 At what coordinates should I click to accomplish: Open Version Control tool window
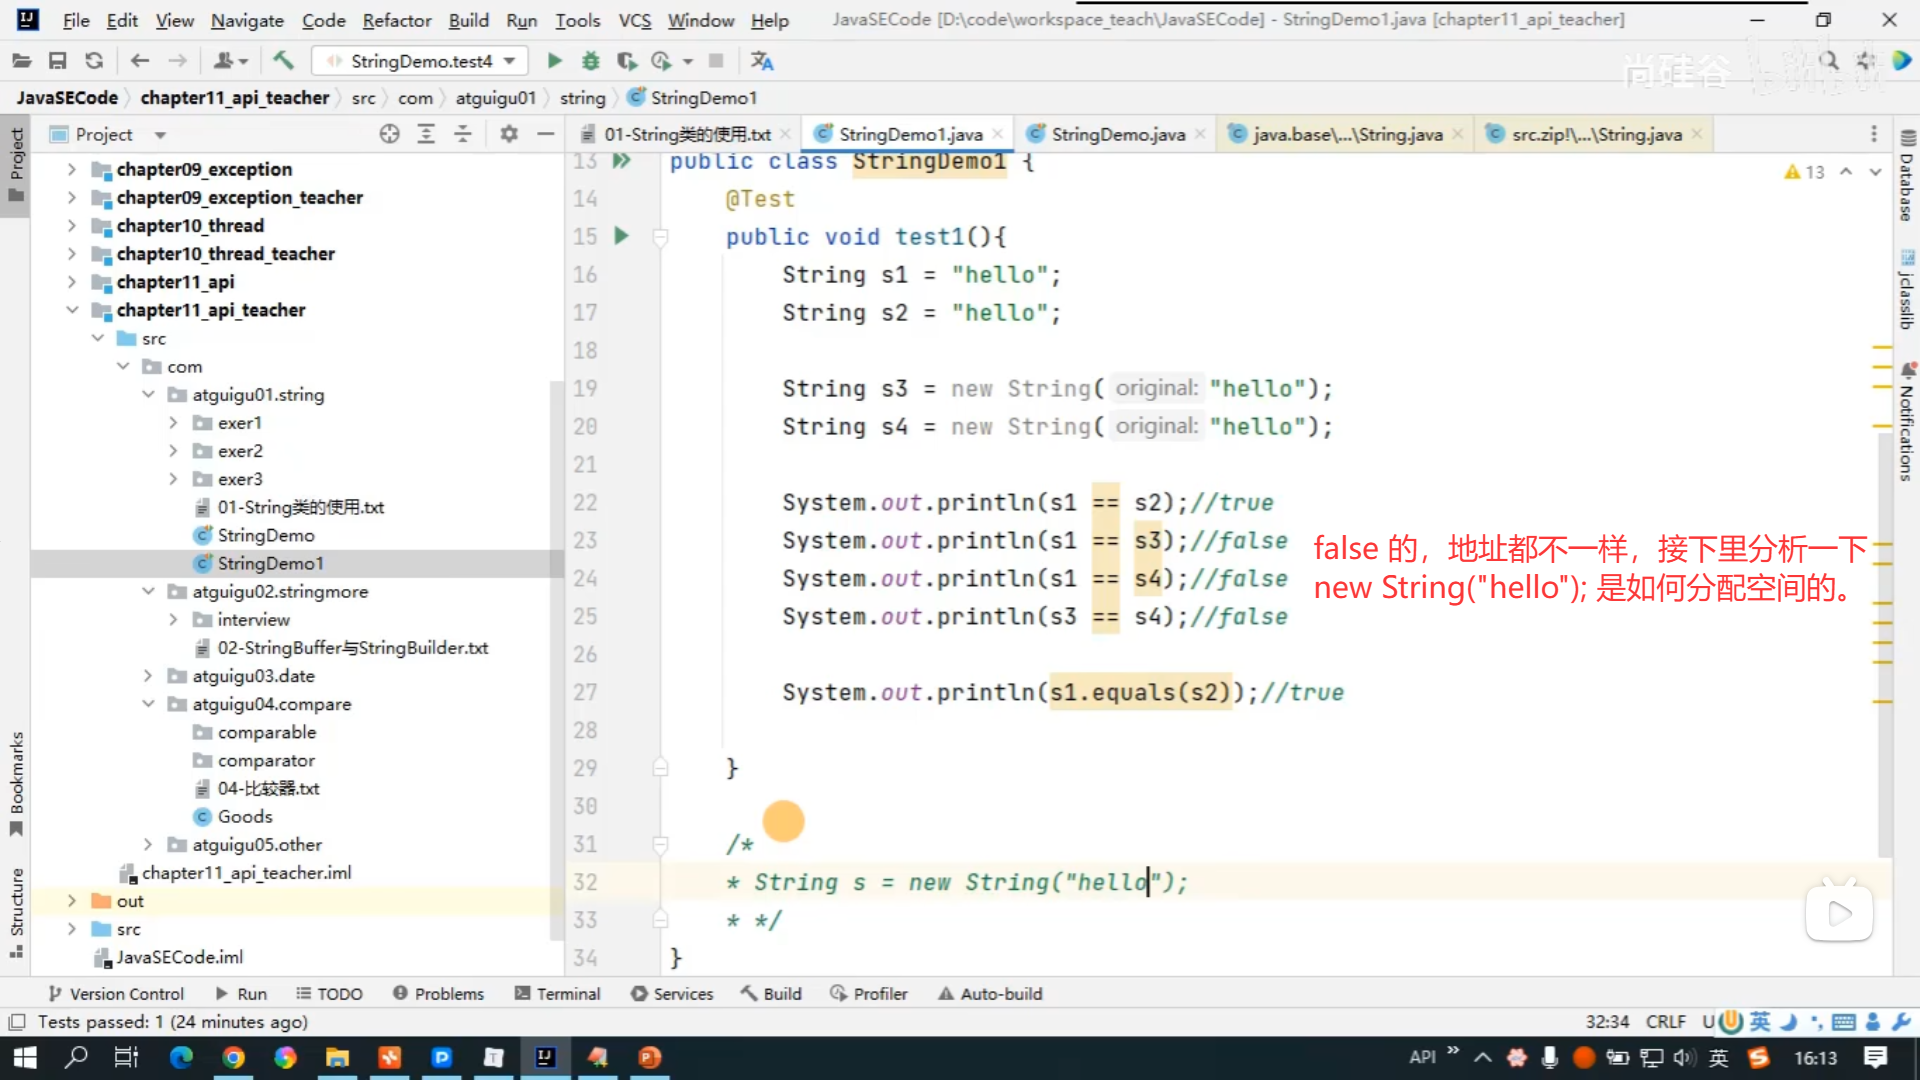pyautogui.click(x=116, y=993)
